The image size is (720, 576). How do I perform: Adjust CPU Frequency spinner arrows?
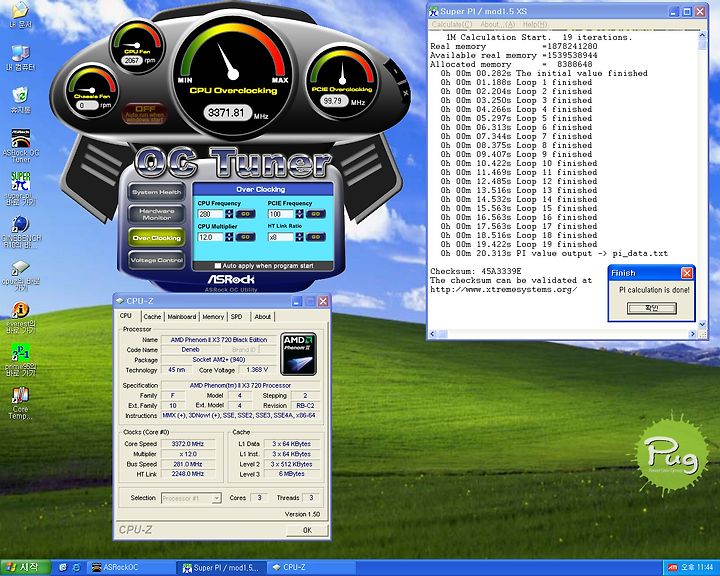click(x=229, y=214)
